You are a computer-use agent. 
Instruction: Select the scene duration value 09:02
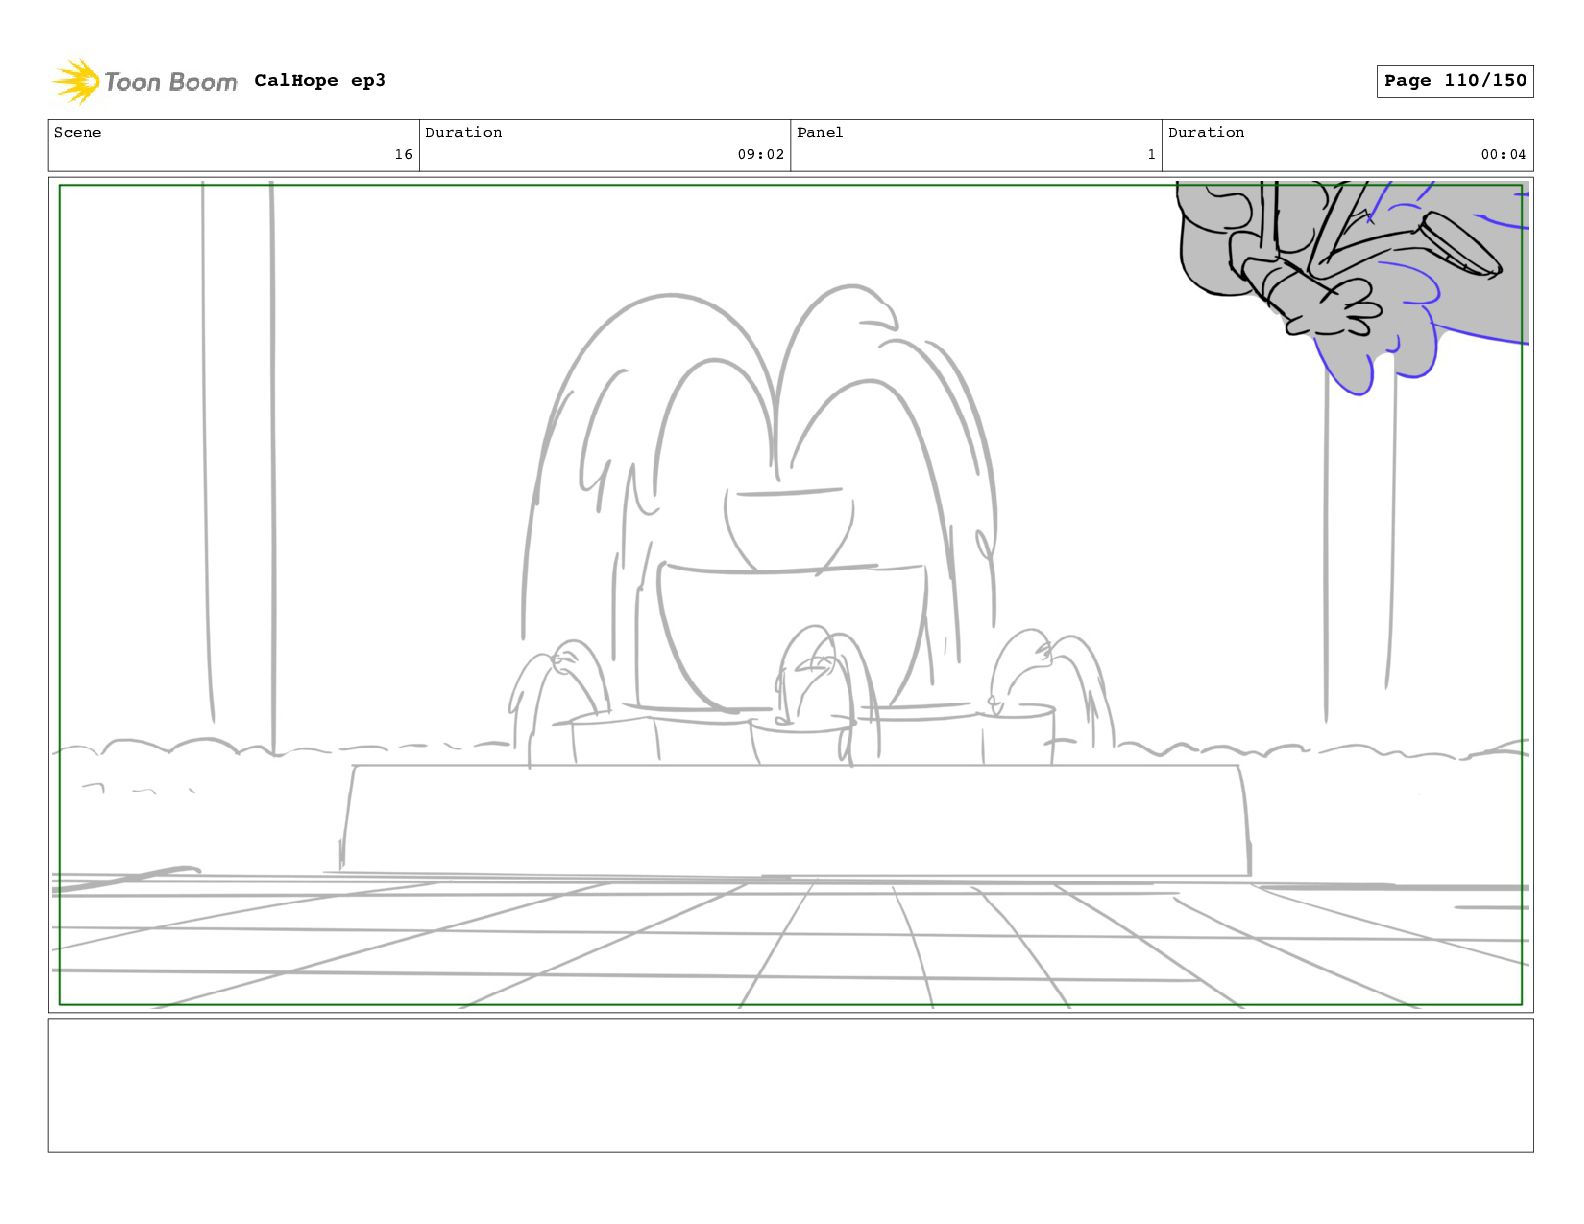[x=761, y=154]
